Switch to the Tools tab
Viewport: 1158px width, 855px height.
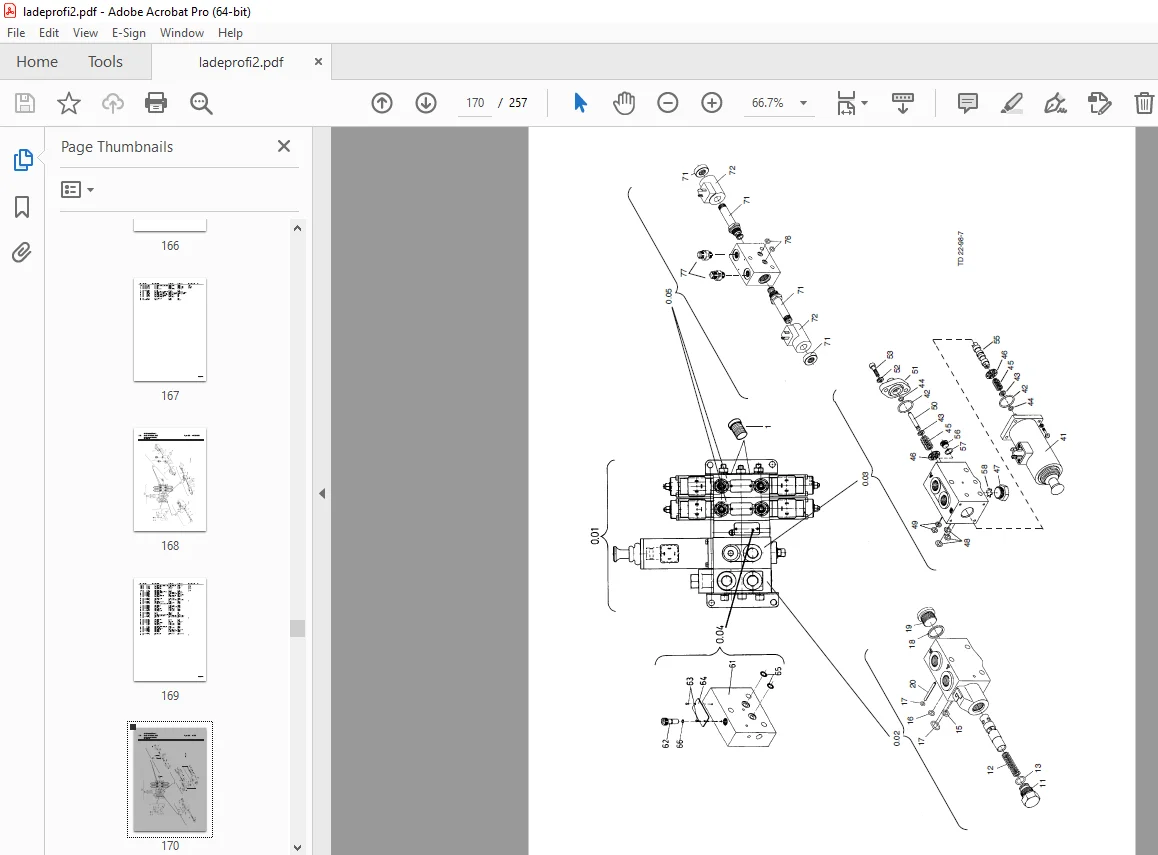106,62
